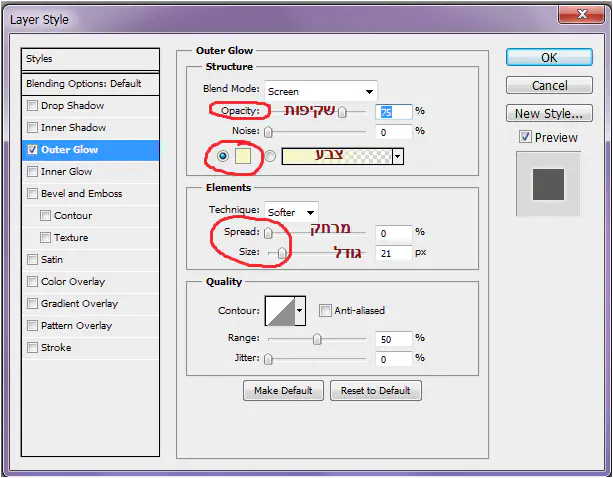
Task: Expand the gradient picker dropdown arrow
Action: (398, 156)
